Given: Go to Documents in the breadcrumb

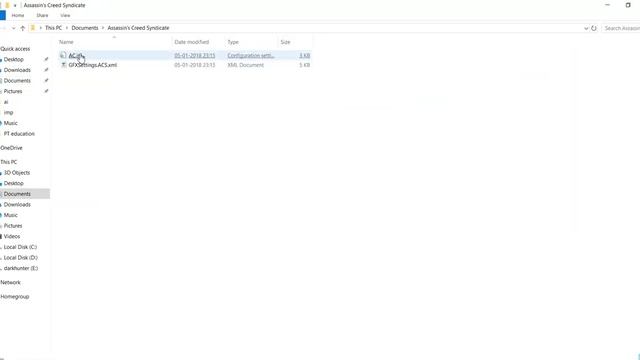Looking at the screenshot, I should tap(85, 28).
